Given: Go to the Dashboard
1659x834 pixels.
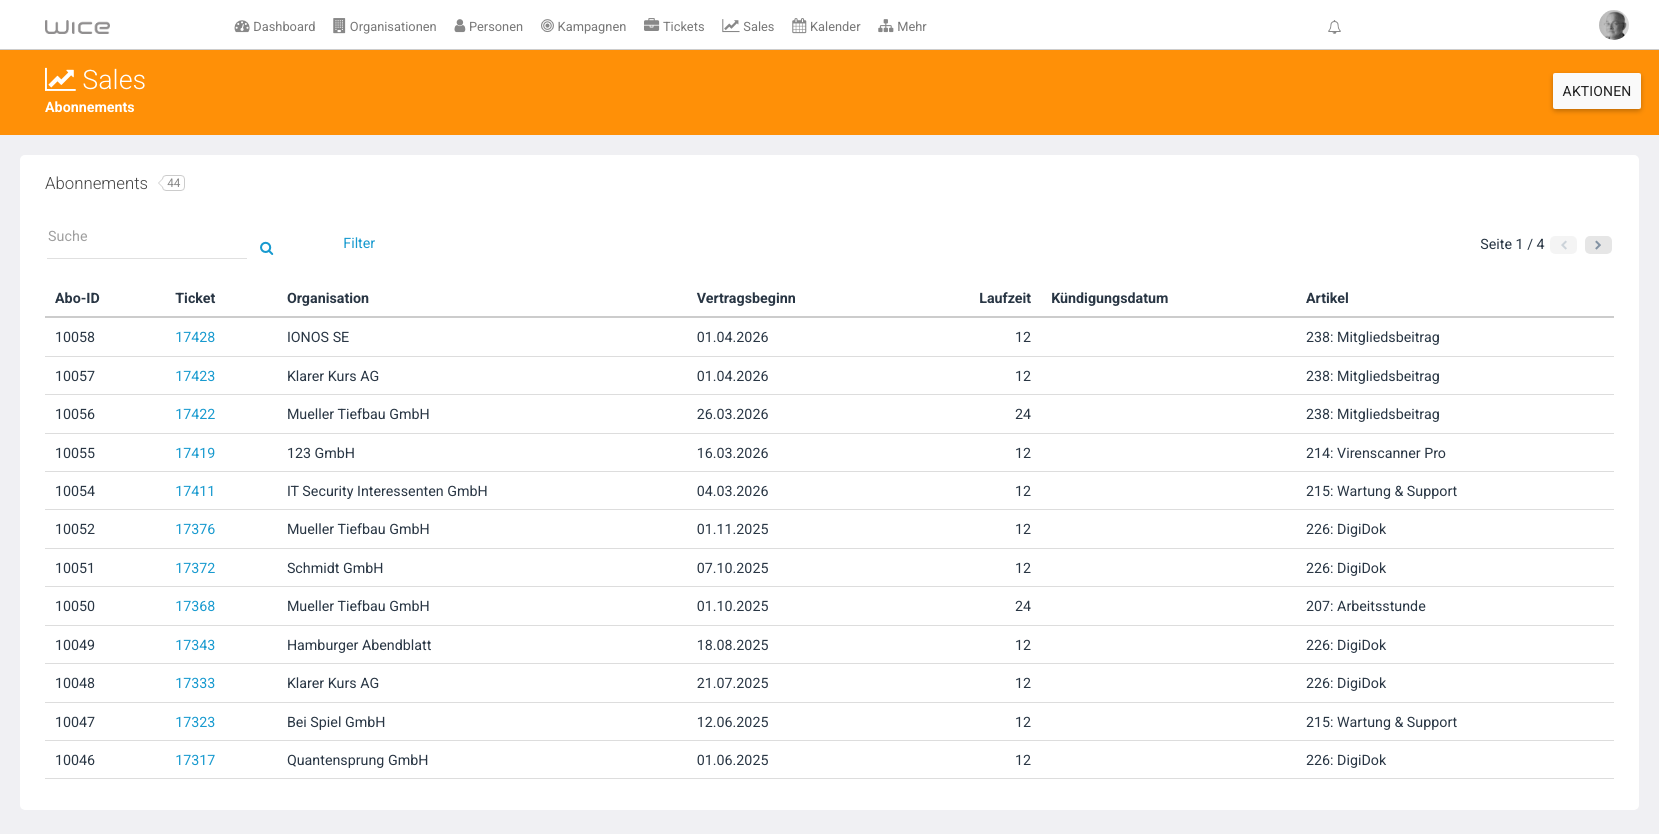Looking at the screenshot, I should point(275,27).
